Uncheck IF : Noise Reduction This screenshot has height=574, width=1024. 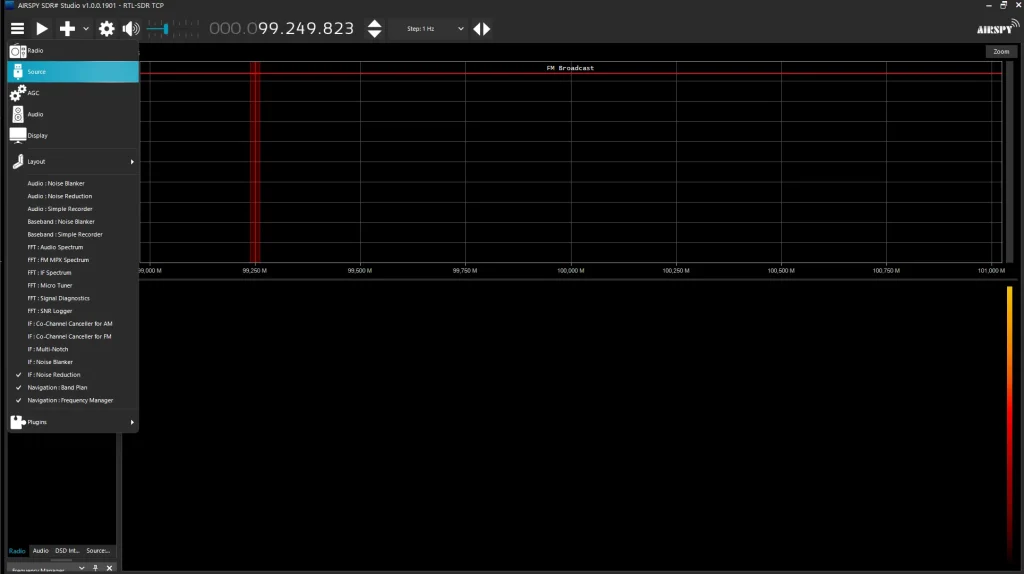(x=54, y=375)
